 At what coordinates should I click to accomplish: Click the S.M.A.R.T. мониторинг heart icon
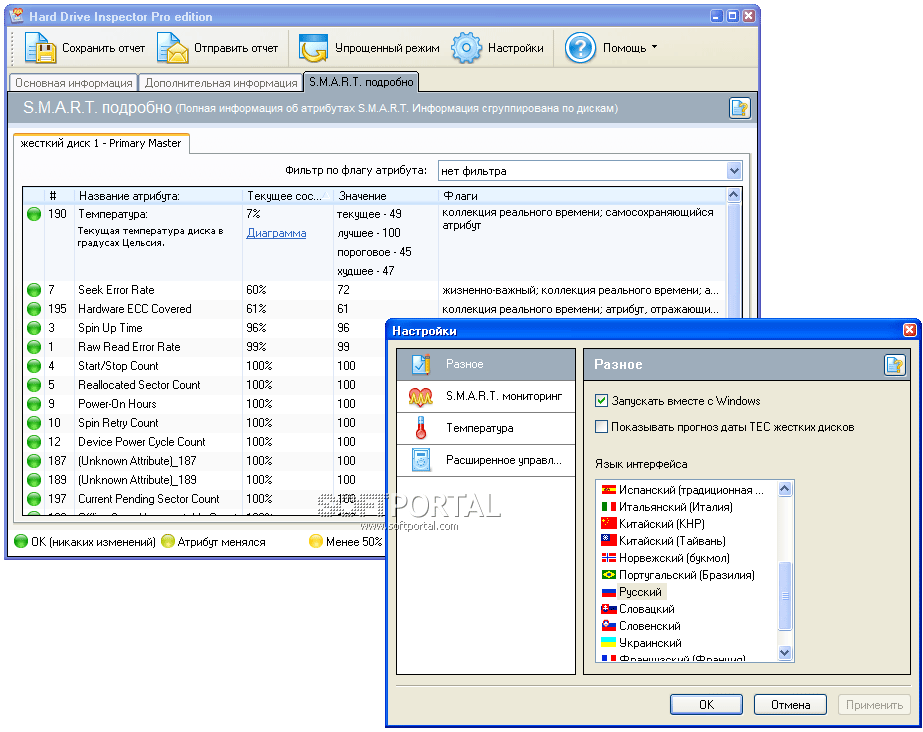[x=421, y=397]
